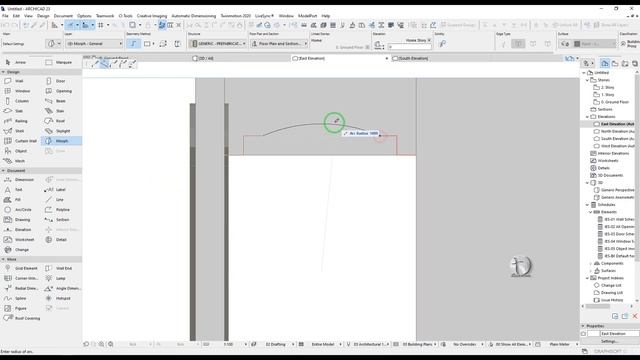
Task: Toggle second Edge Type option
Action: pos(518,44)
